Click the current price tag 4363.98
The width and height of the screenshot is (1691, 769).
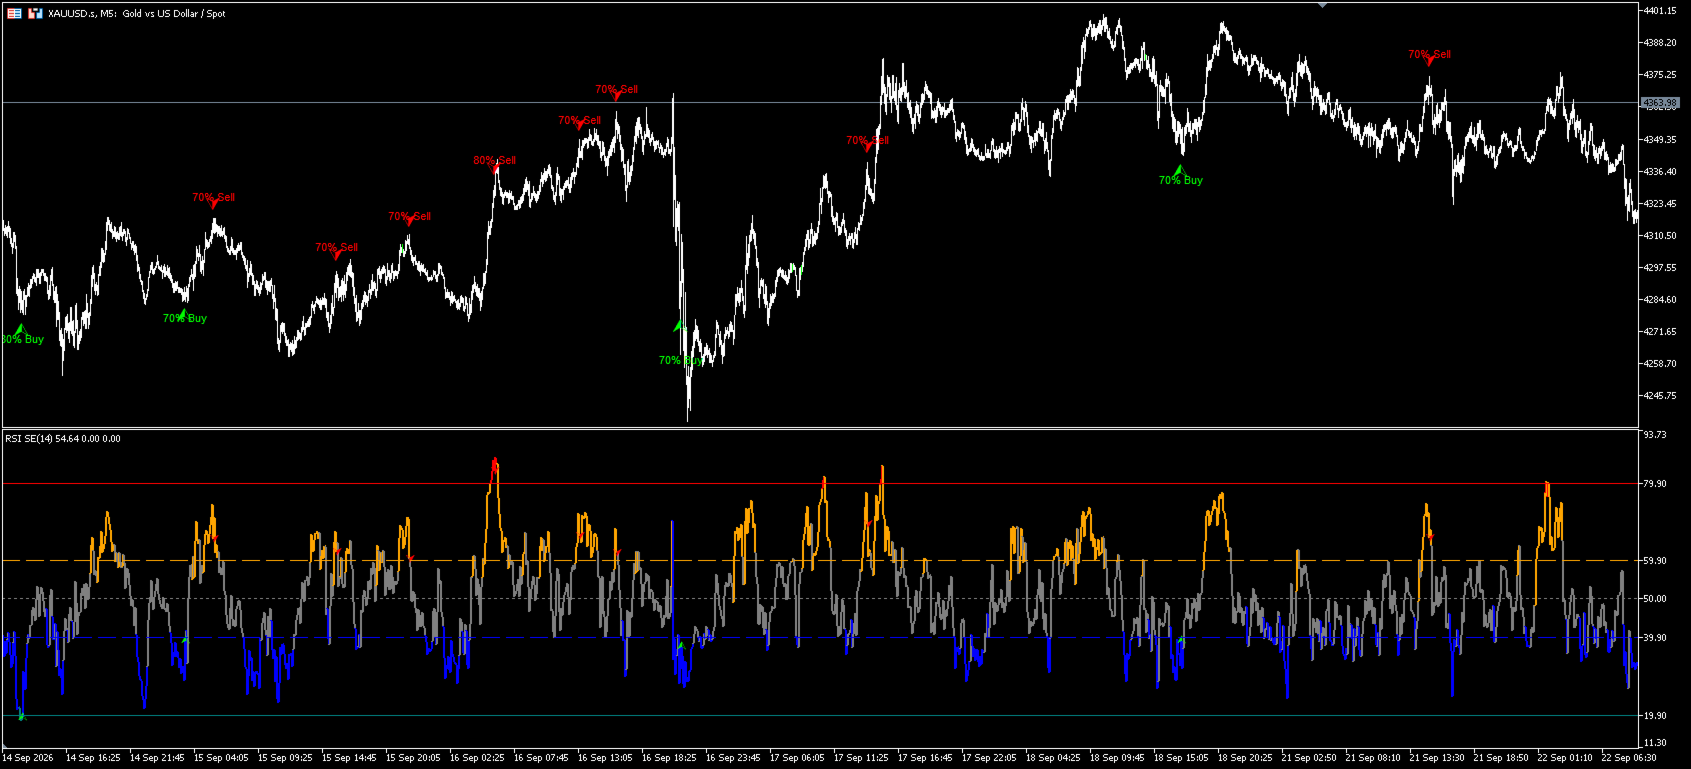(1659, 103)
